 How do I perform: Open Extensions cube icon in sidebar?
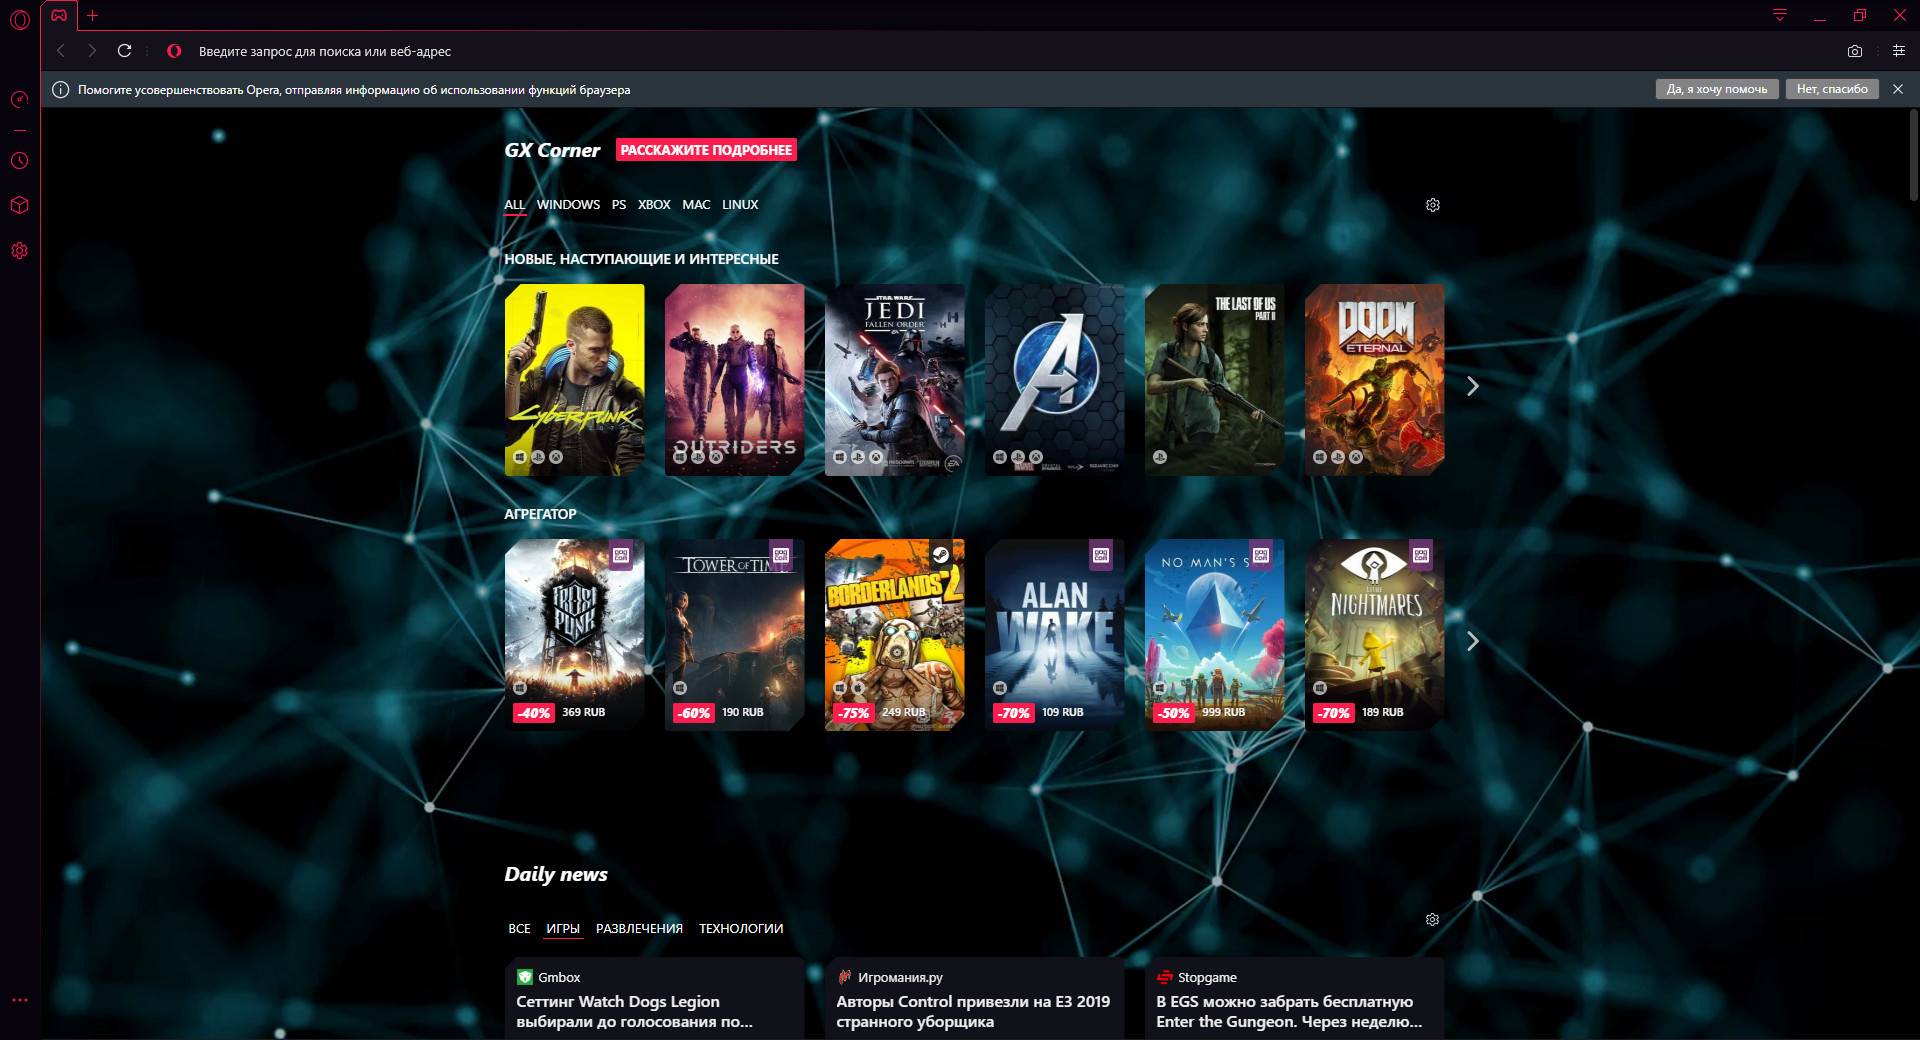click(19, 205)
